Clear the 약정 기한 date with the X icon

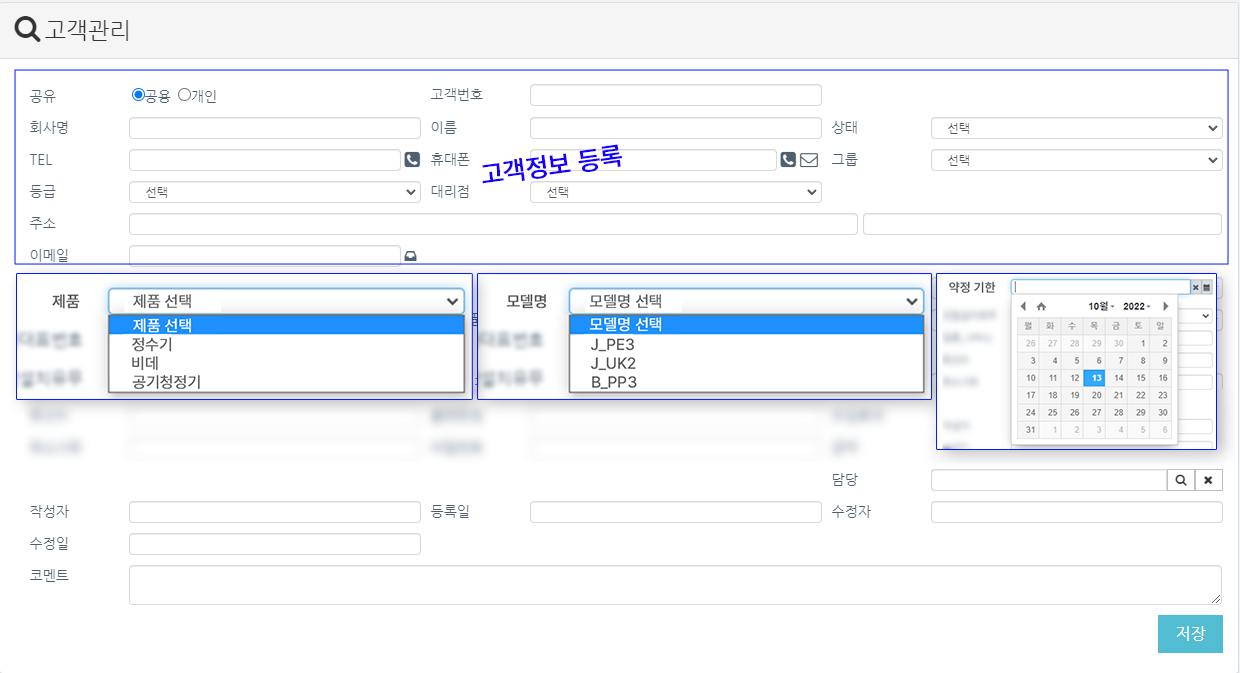point(1196,287)
